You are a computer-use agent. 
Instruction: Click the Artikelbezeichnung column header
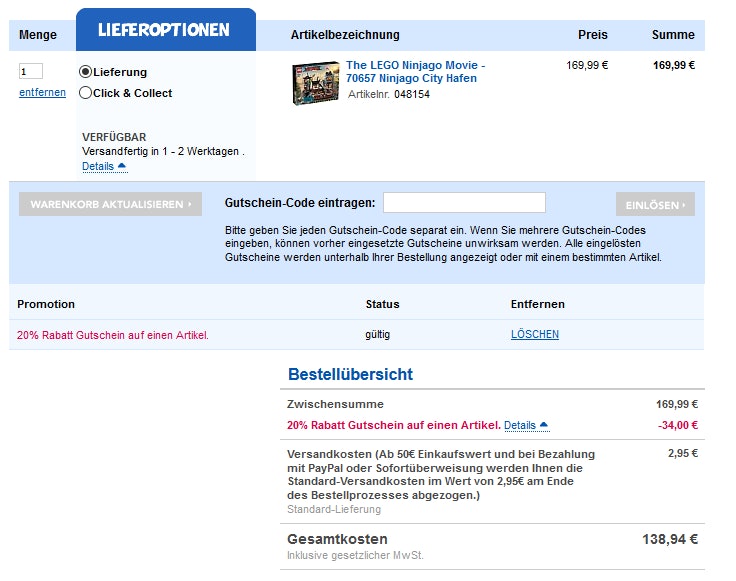pos(345,35)
